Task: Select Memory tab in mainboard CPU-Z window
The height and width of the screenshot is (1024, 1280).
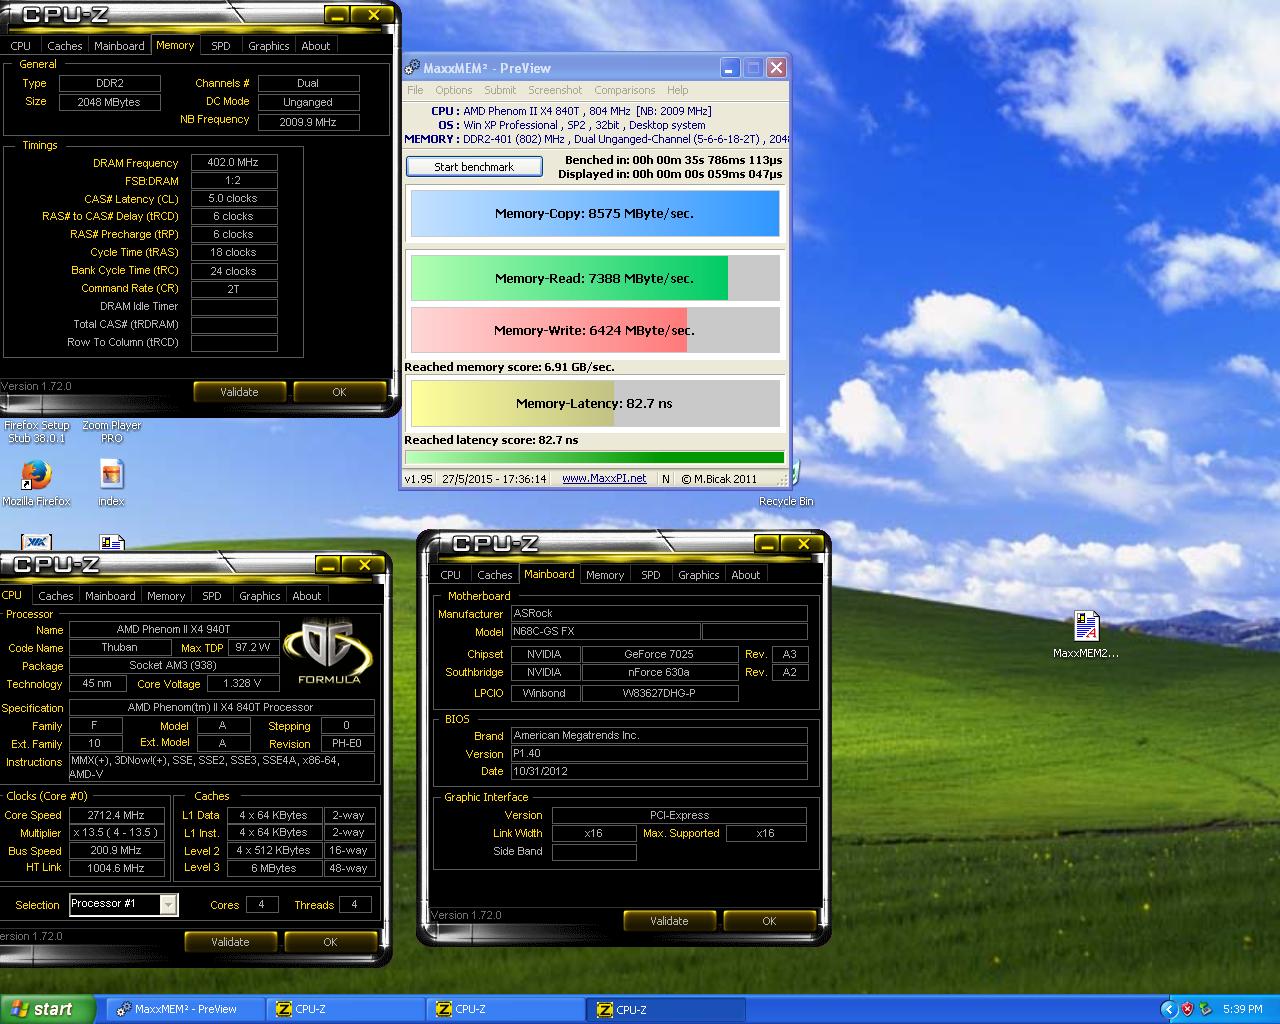Action: click(x=605, y=575)
